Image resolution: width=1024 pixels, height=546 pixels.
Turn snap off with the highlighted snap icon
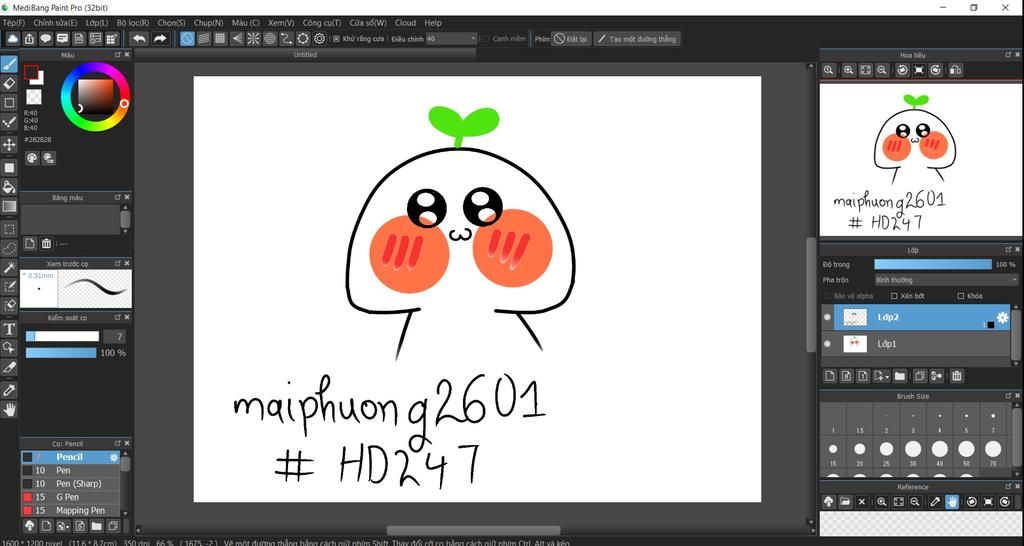click(187, 39)
